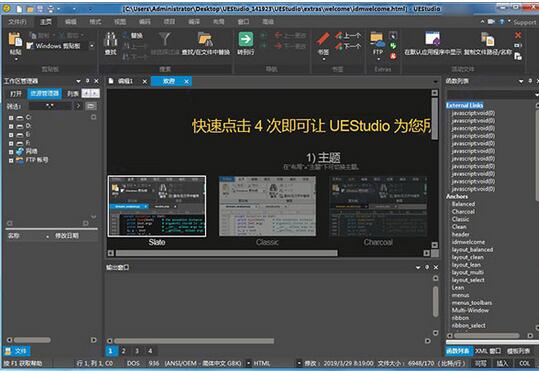Click the welcome page horizontal scrollbar
539x371 pixels.
(x=227, y=253)
